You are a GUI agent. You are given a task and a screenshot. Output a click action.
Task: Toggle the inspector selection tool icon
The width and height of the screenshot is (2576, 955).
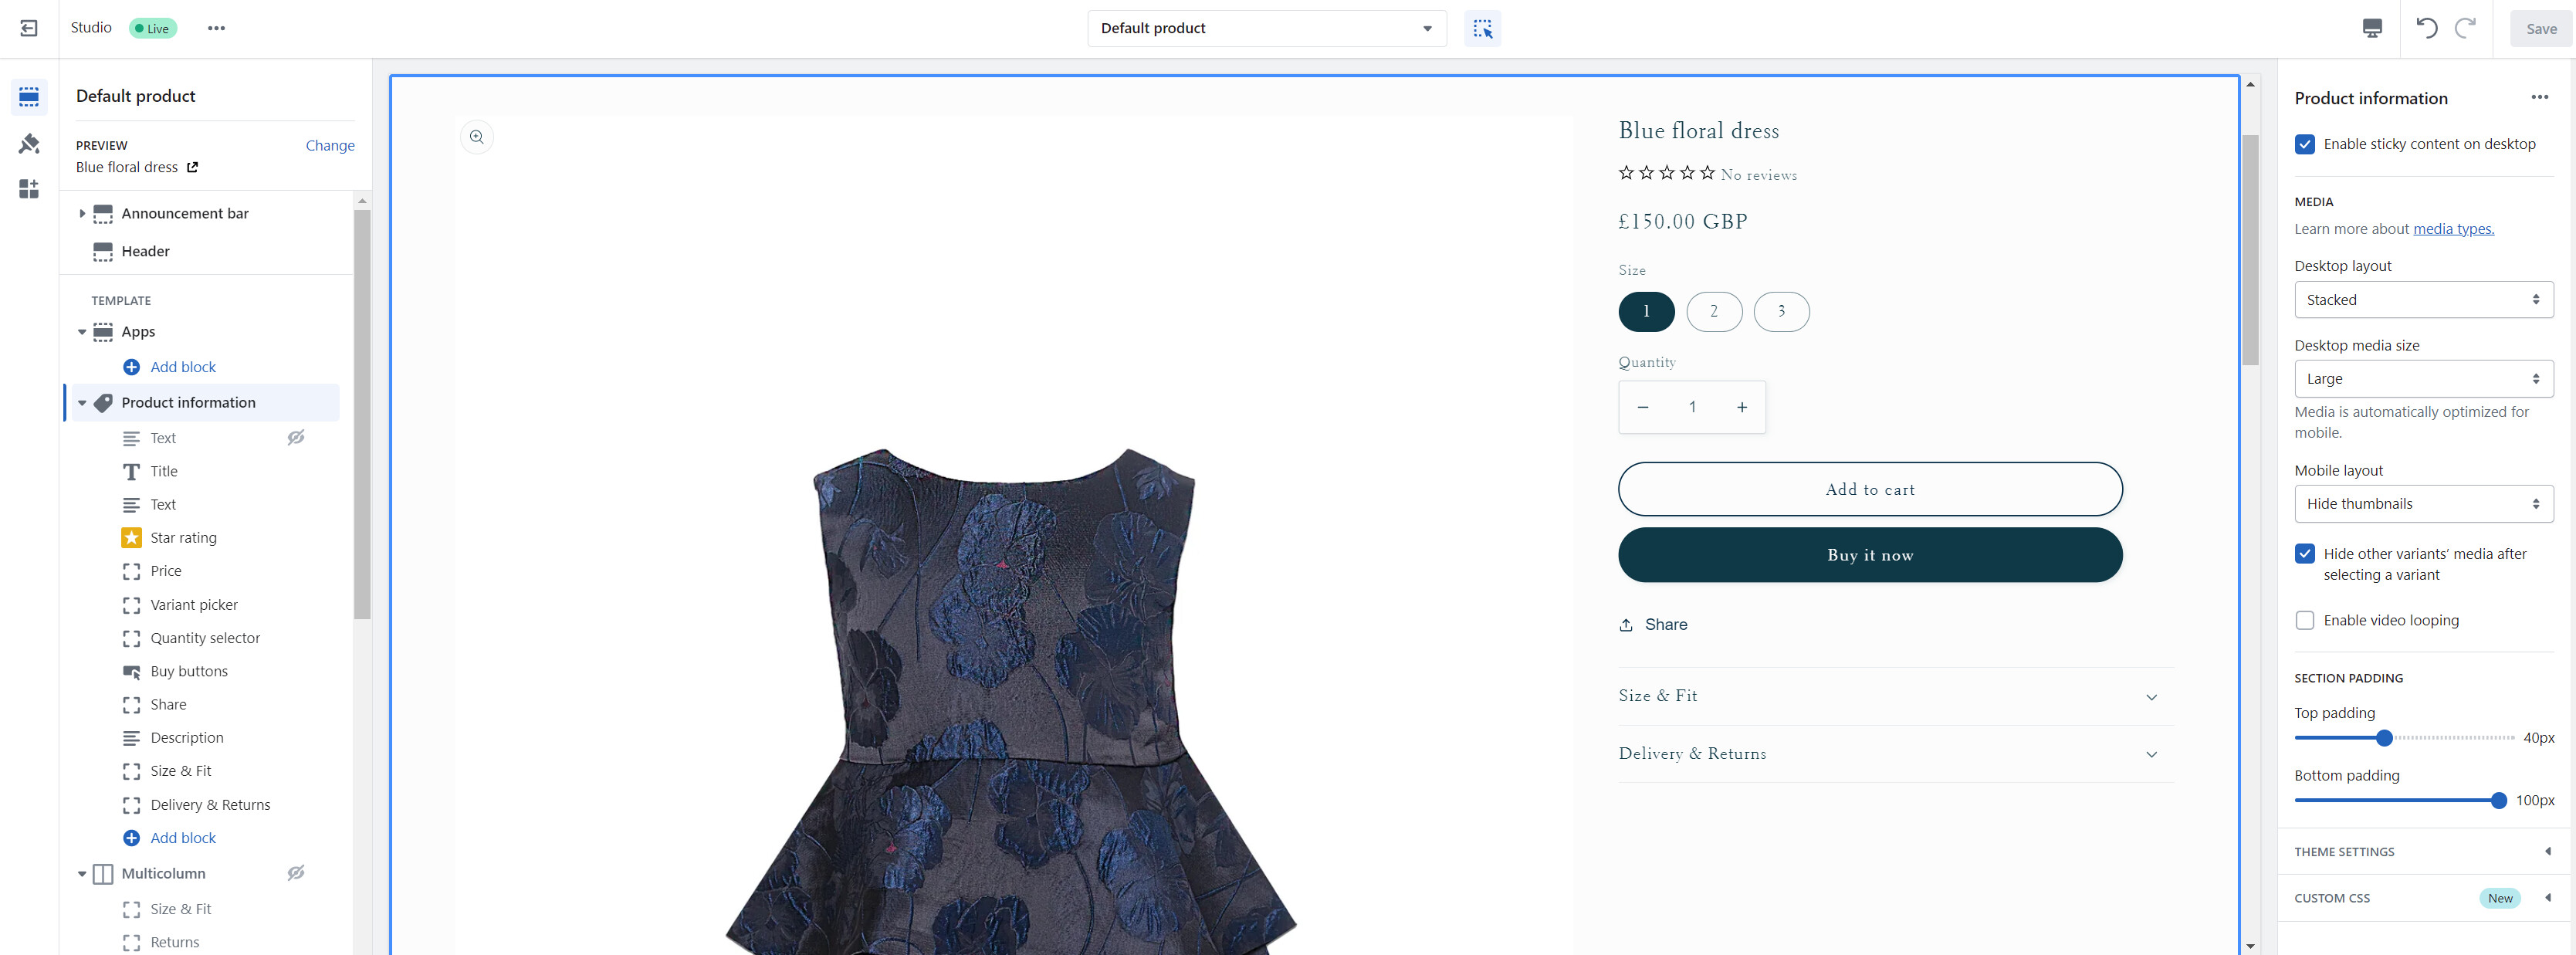pyautogui.click(x=1482, y=28)
